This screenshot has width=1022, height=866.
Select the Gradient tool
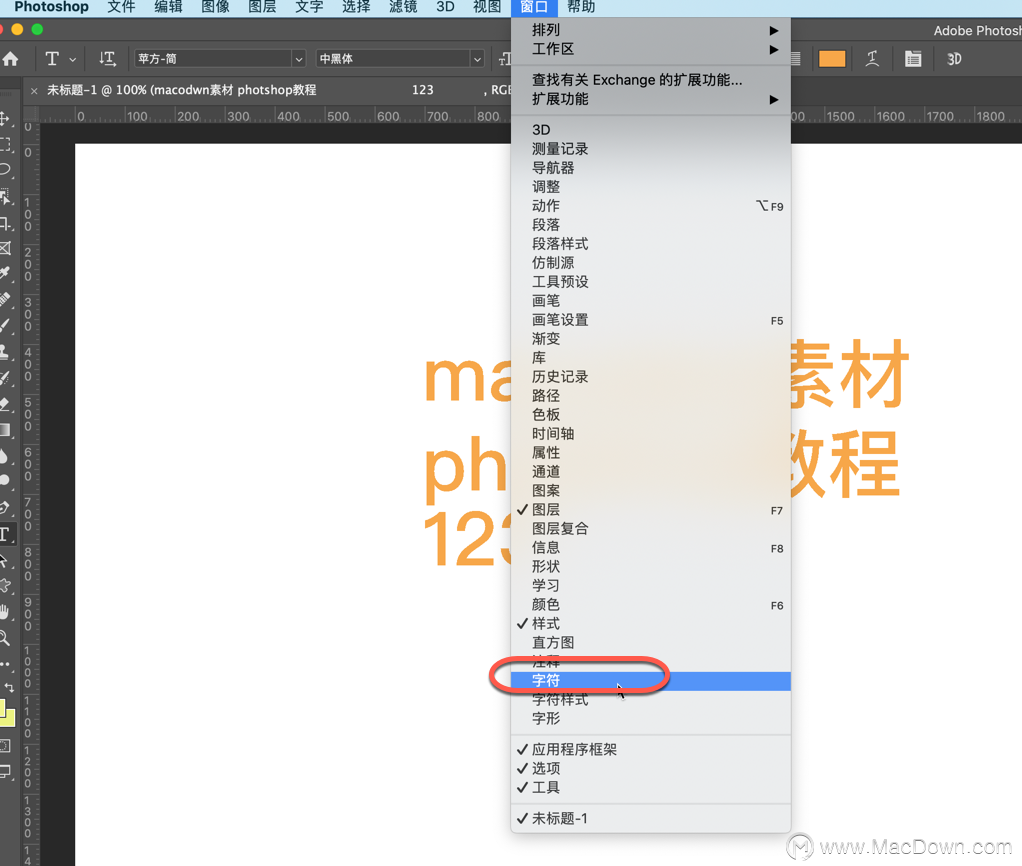[x=5, y=430]
